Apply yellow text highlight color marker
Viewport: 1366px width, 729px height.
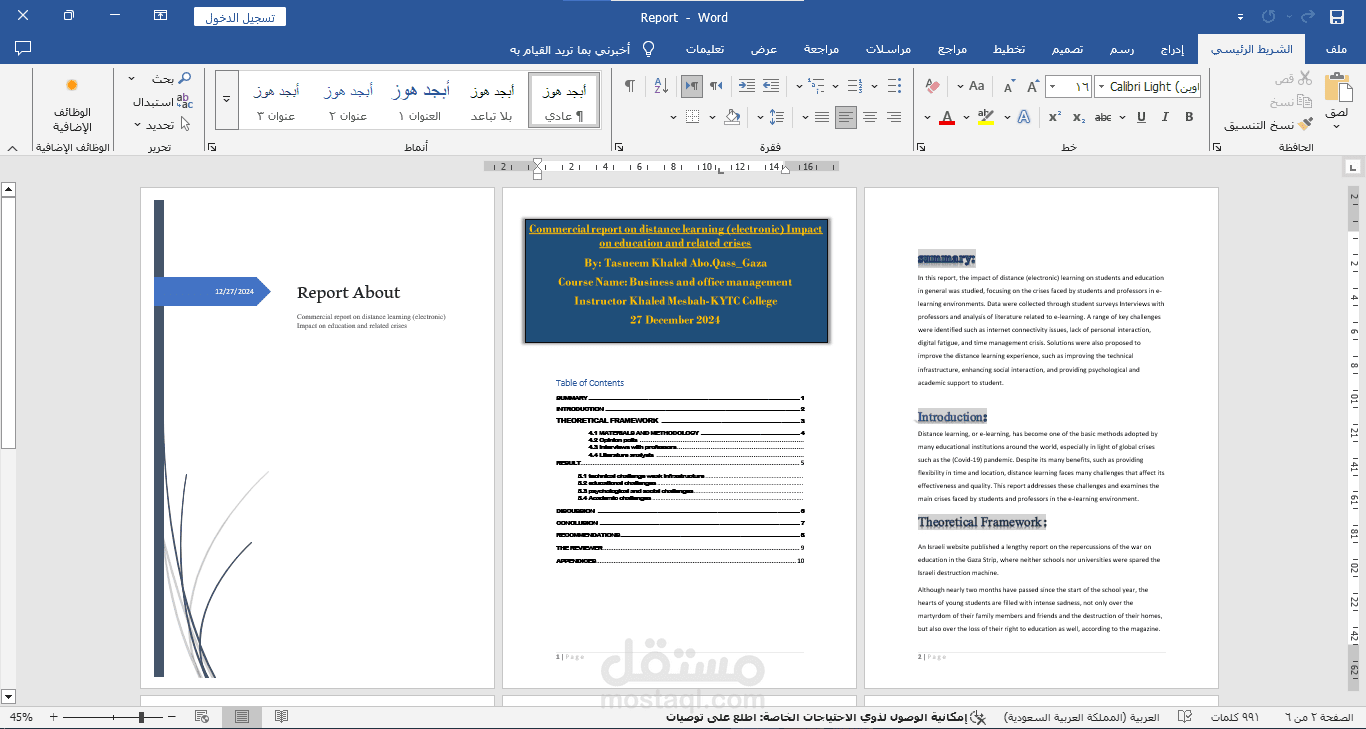(x=986, y=117)
